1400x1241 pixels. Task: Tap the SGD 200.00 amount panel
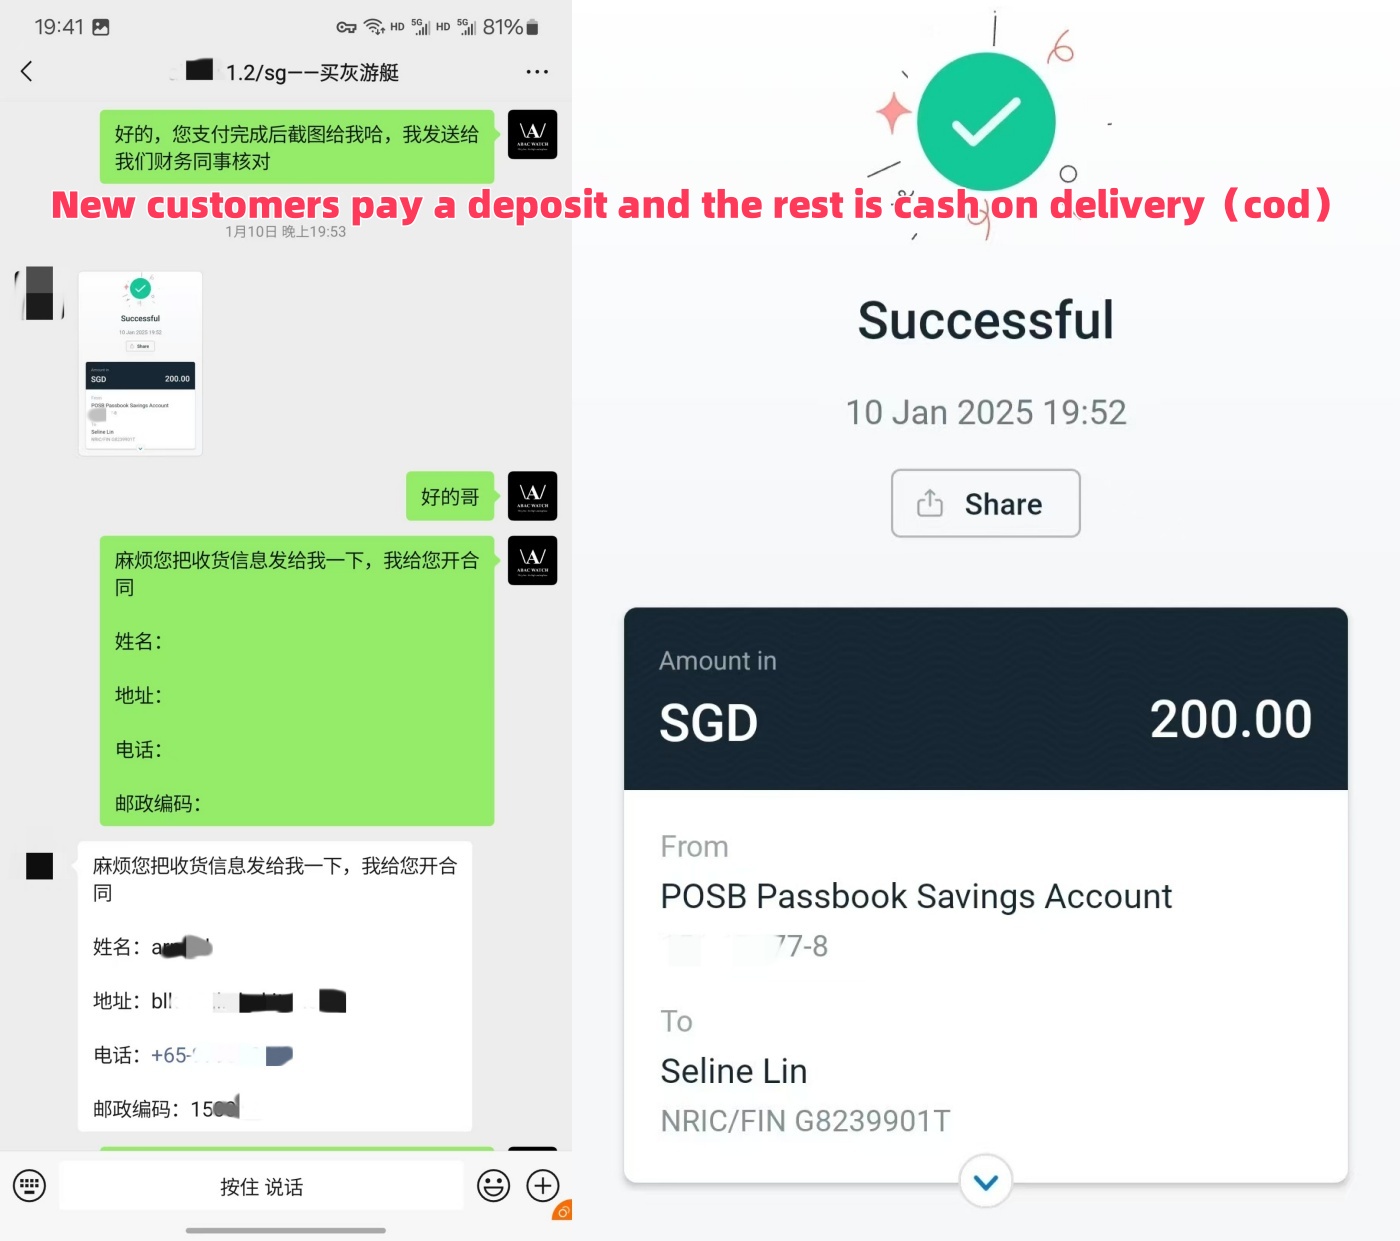coord(986,699)
